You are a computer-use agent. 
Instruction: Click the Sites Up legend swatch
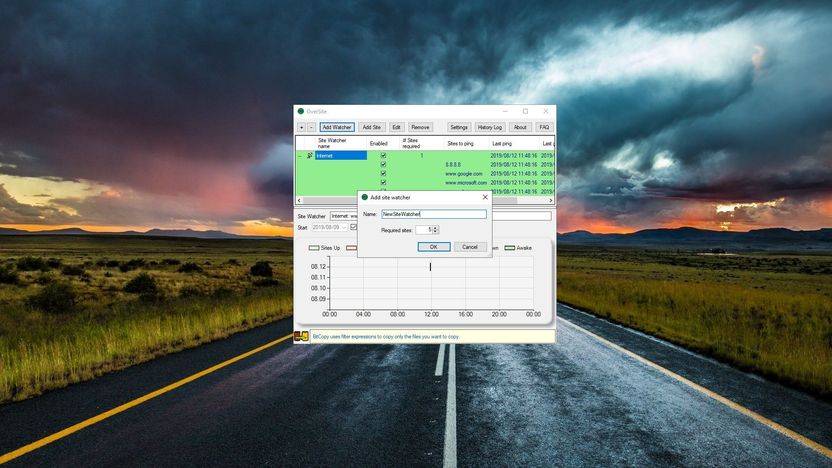click(314, 248)
